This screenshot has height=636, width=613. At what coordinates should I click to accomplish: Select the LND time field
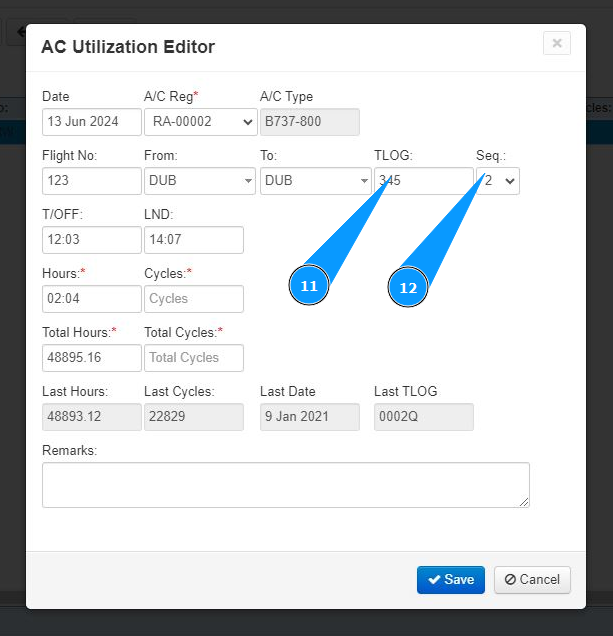193,240
